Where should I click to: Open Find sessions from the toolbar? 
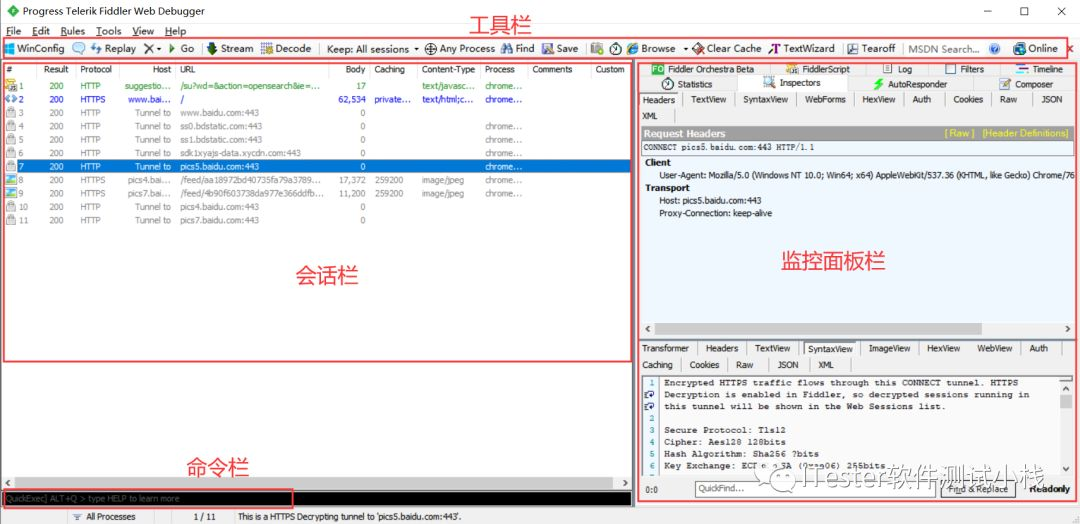pyautogui.click(x=517, y=49)
